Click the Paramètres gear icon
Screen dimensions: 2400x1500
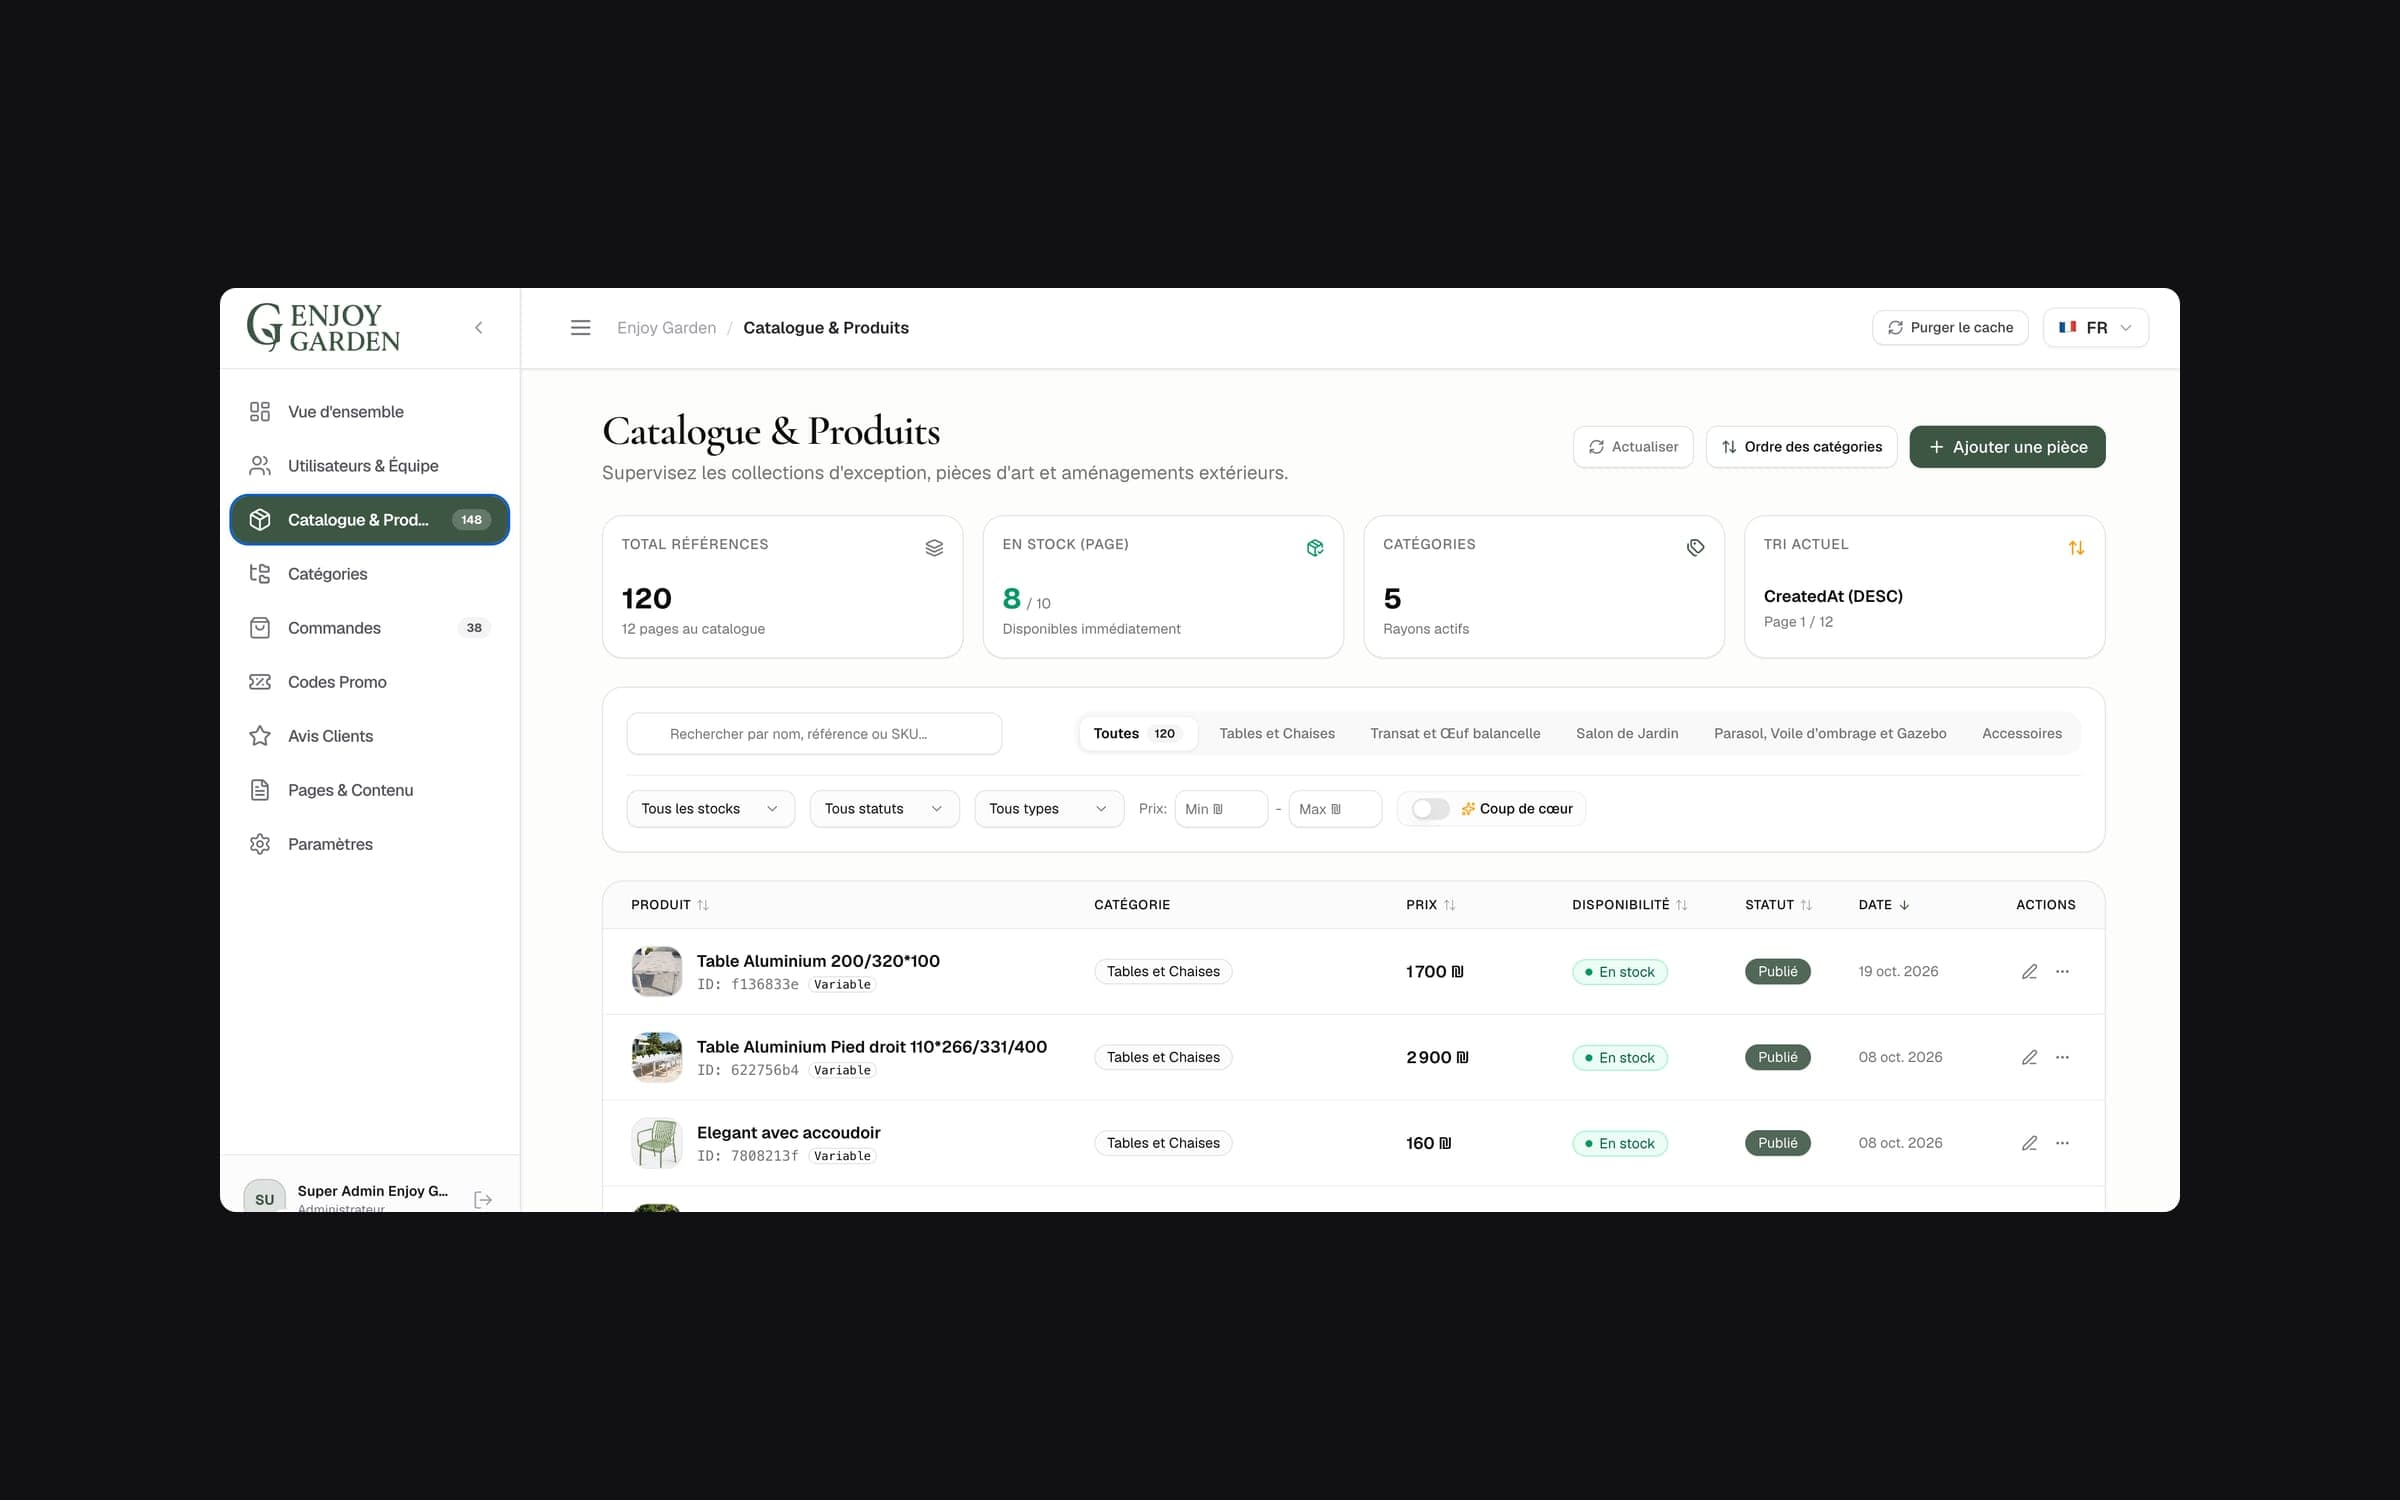pyautogui.click(x=260, y=844)
